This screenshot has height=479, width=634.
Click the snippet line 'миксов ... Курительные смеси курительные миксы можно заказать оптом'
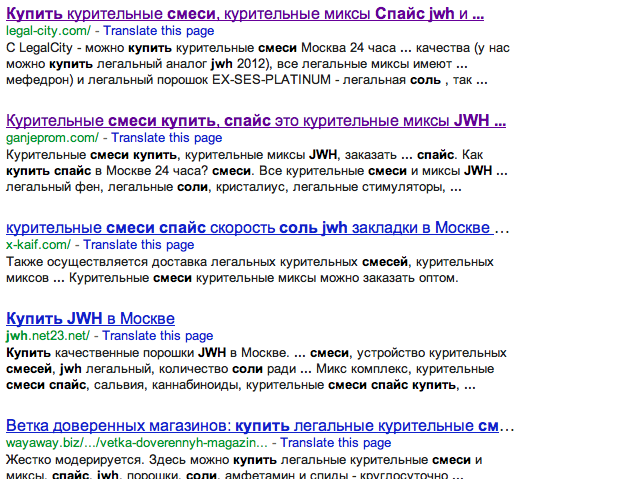(x=232, y=278)
